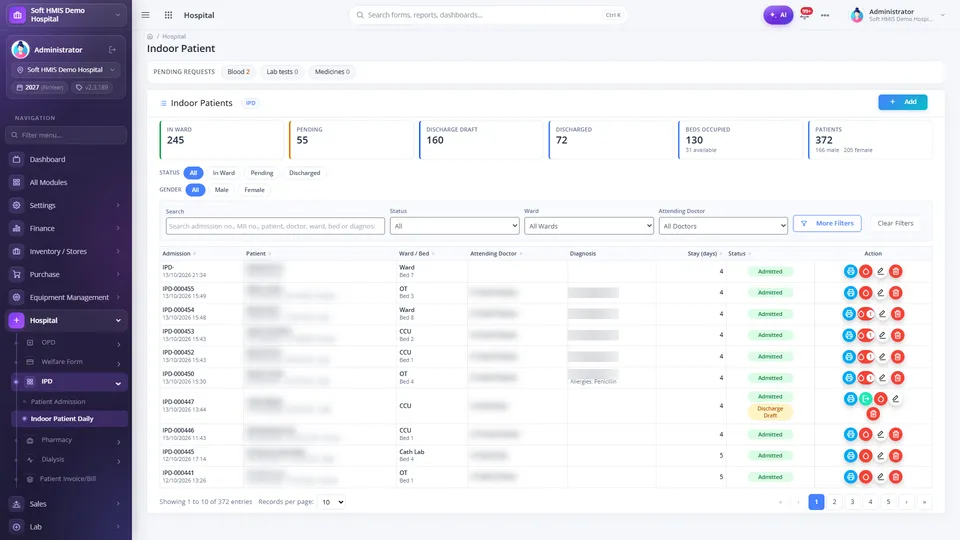
Task: Open the Attending Doctor dropdown
Action: pyautogui.click(x=723, y=226)
